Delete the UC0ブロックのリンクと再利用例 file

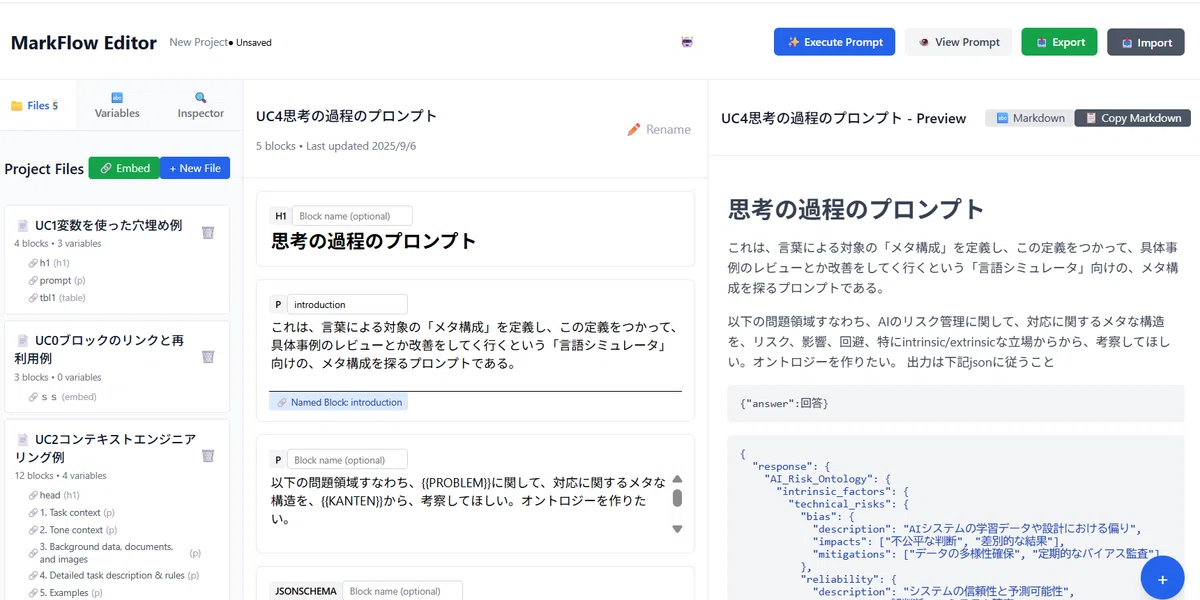[207, 356]
